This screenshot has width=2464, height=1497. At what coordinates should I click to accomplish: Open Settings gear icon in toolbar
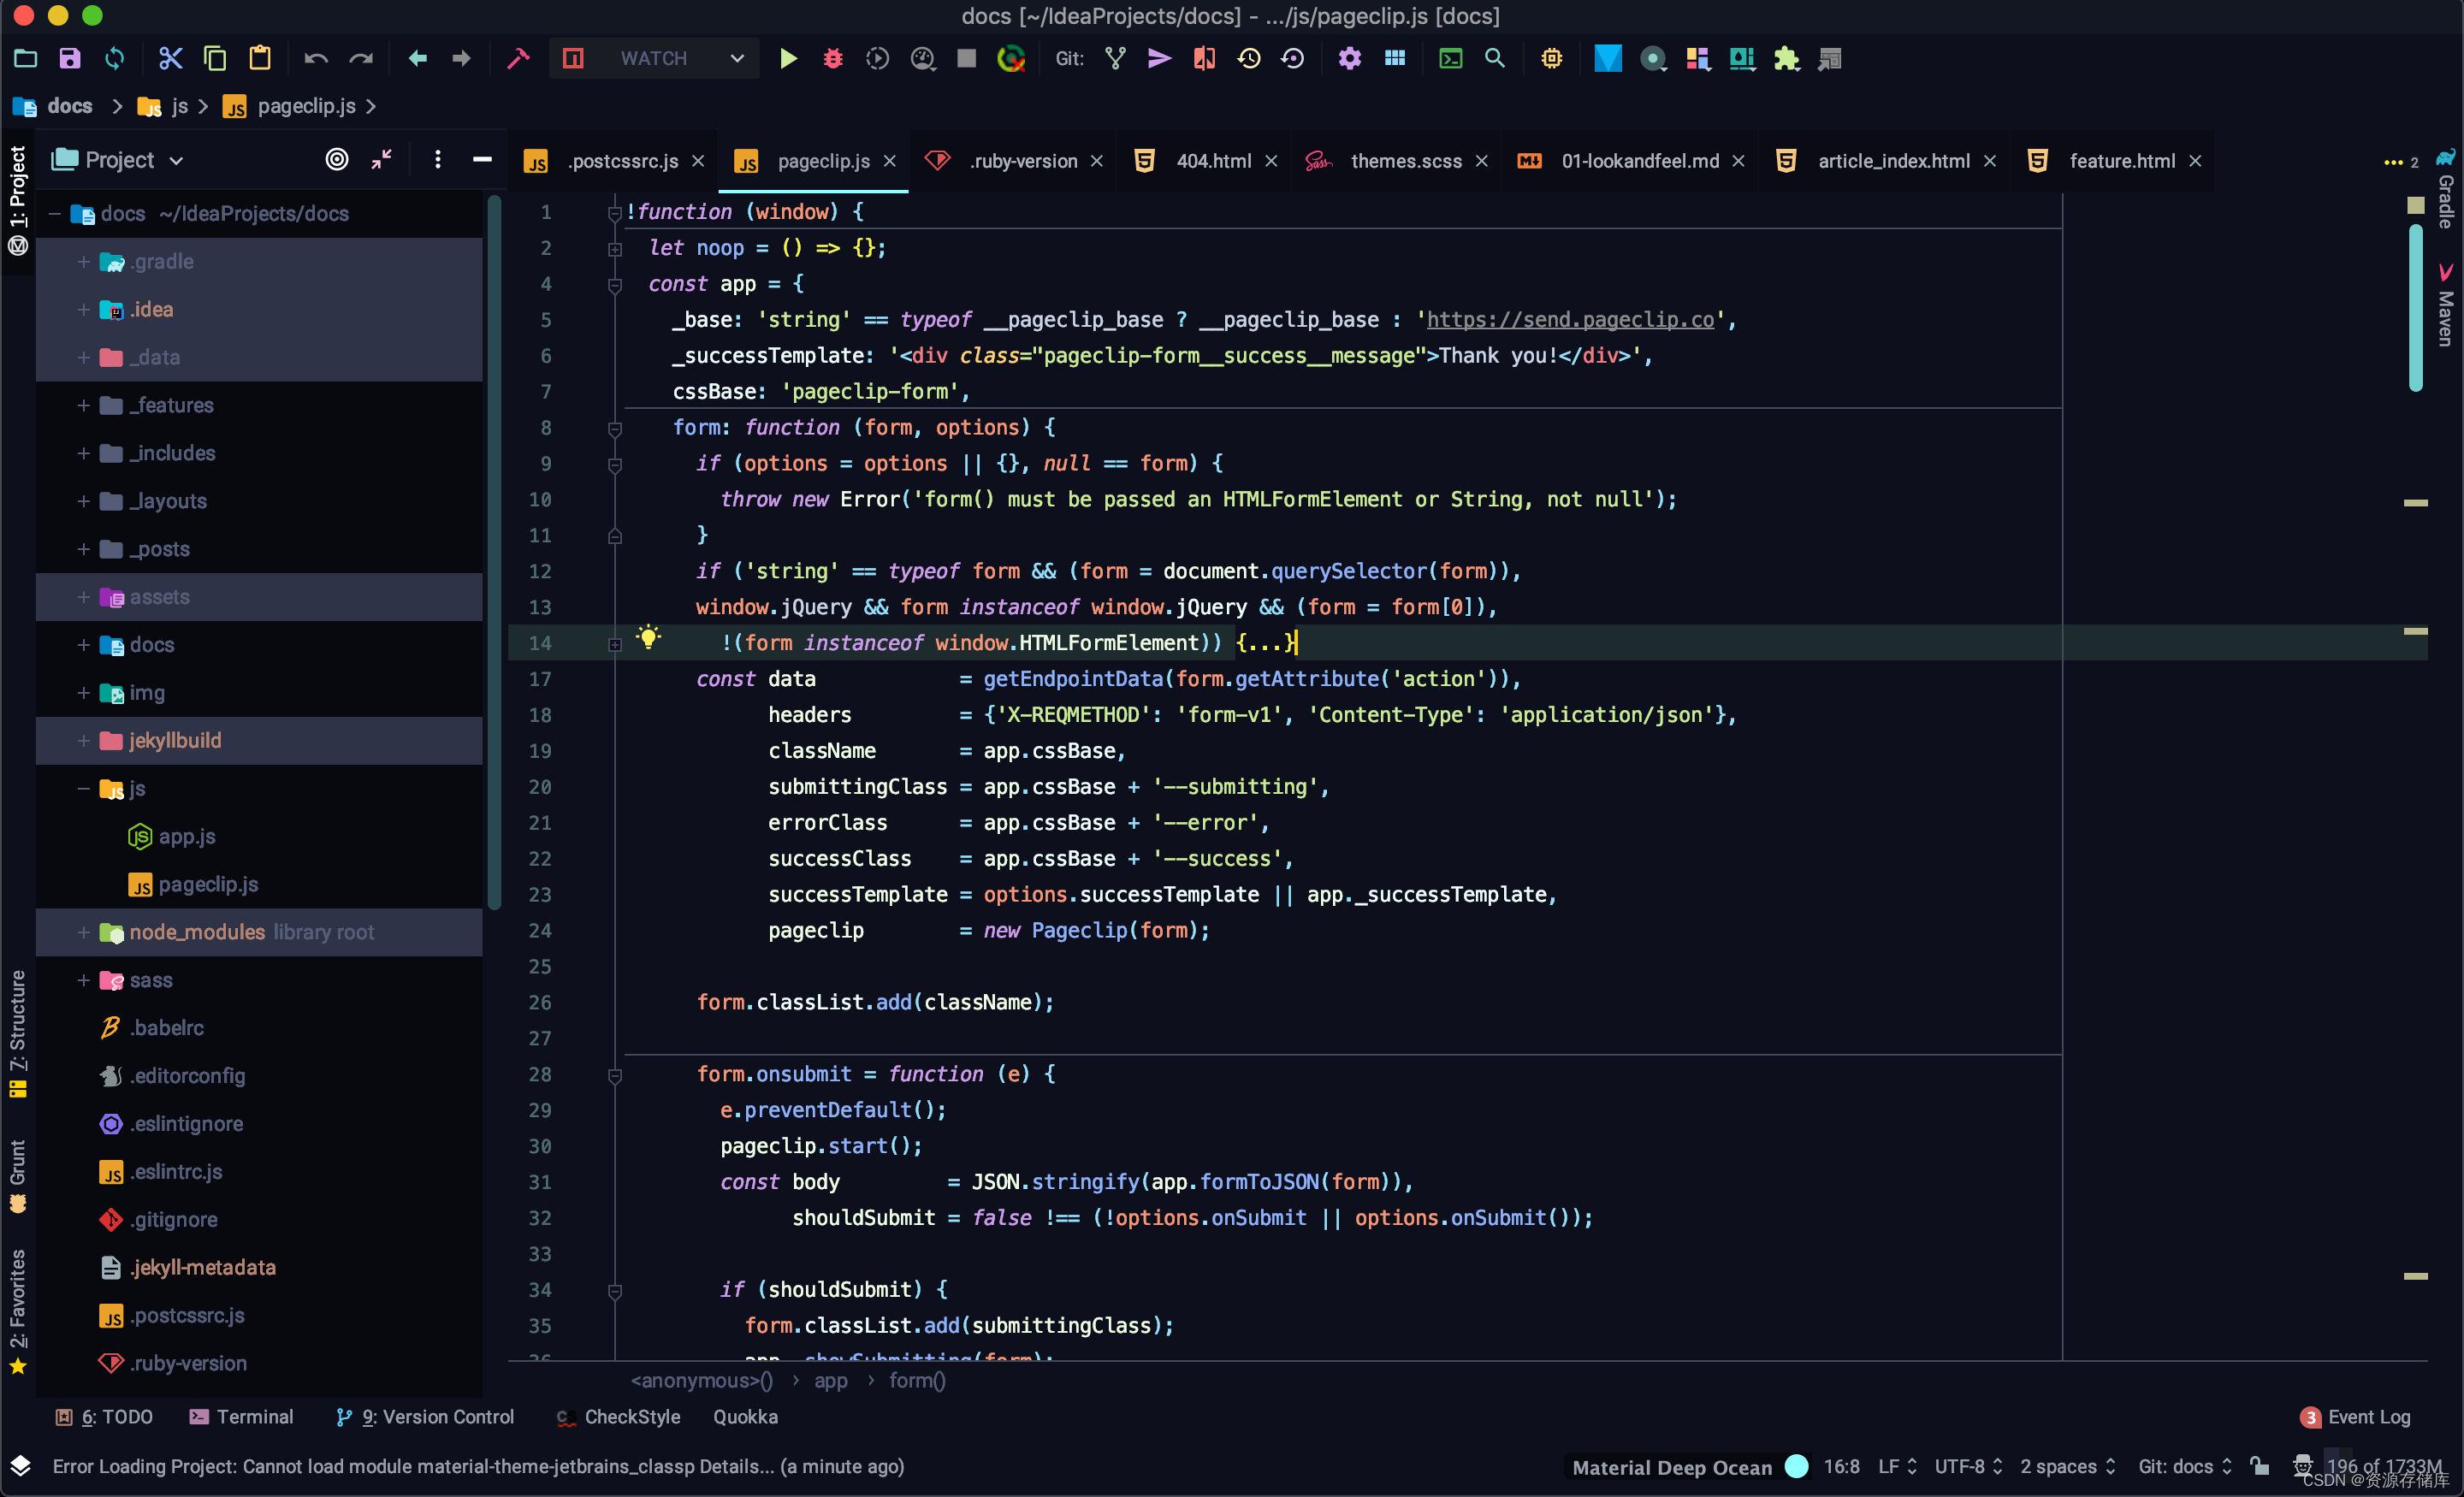1349,59
